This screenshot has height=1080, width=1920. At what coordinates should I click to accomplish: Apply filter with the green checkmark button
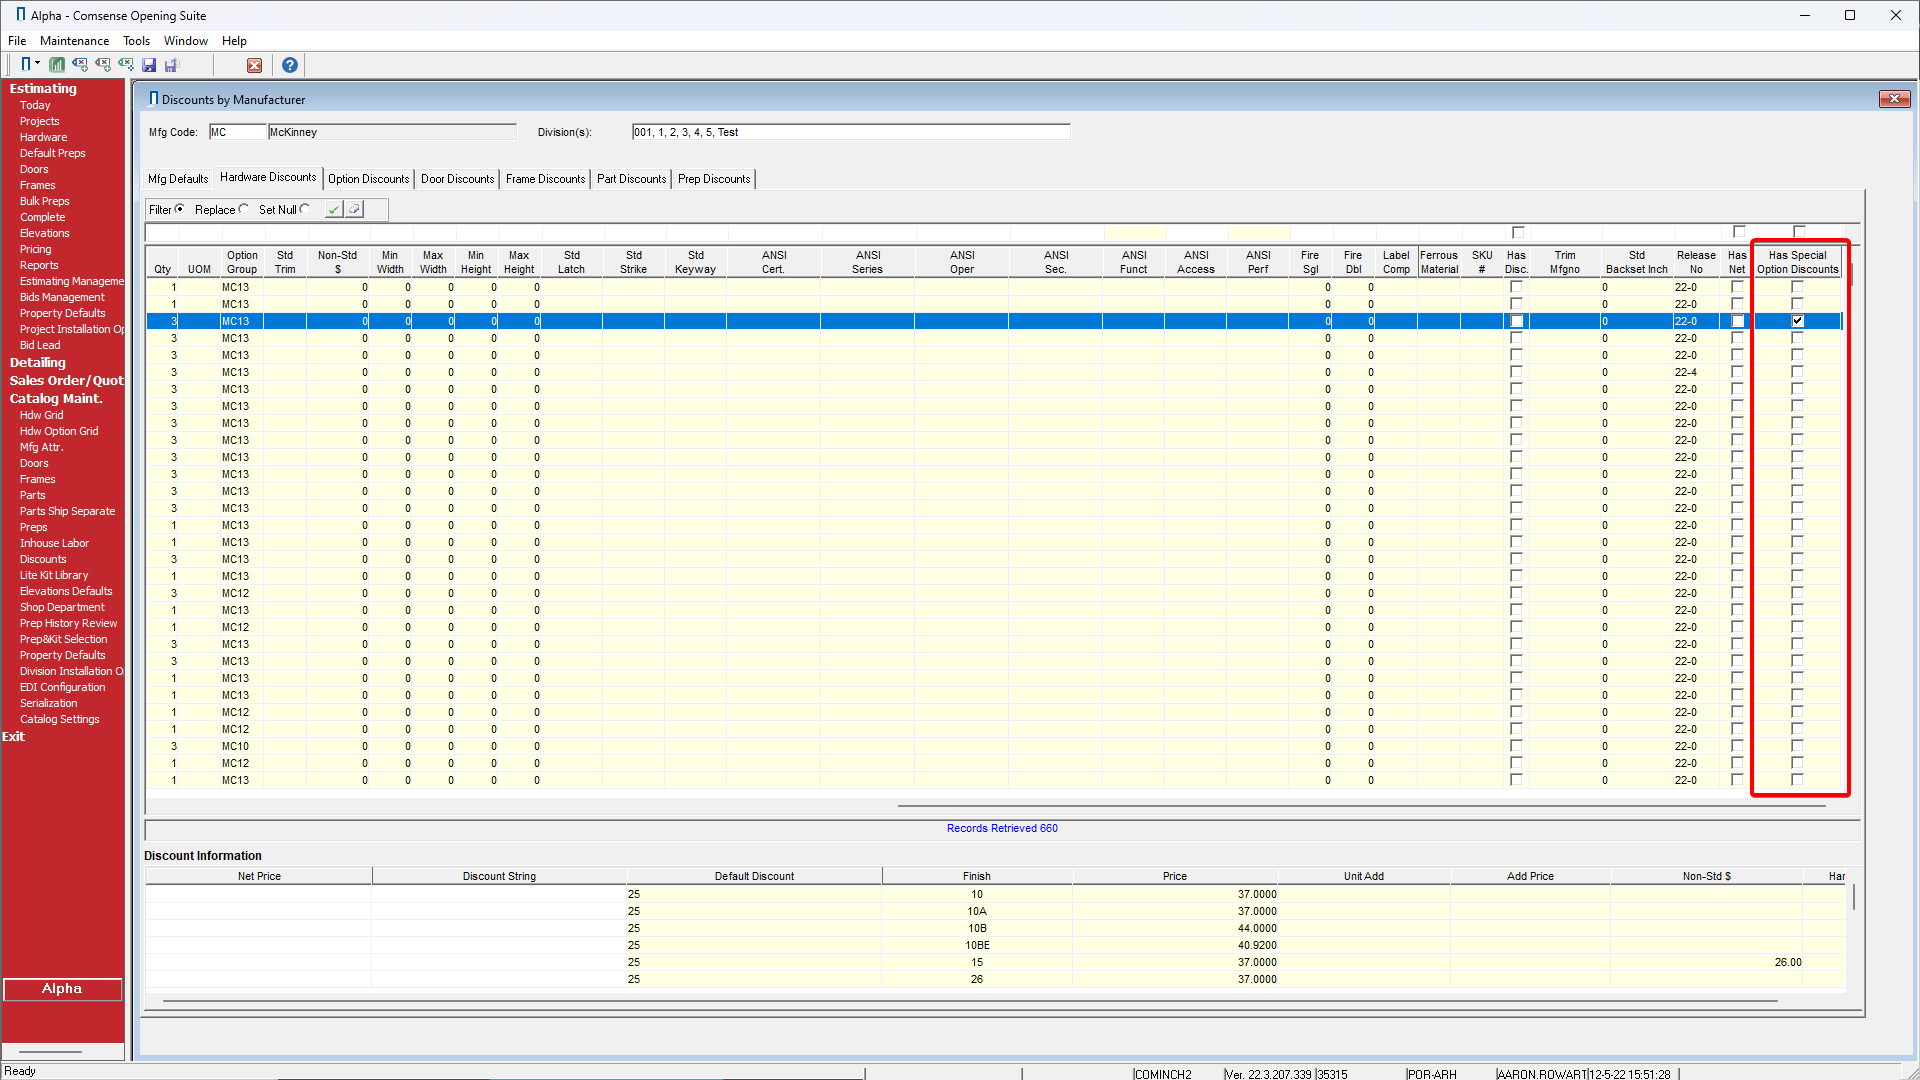333,210
